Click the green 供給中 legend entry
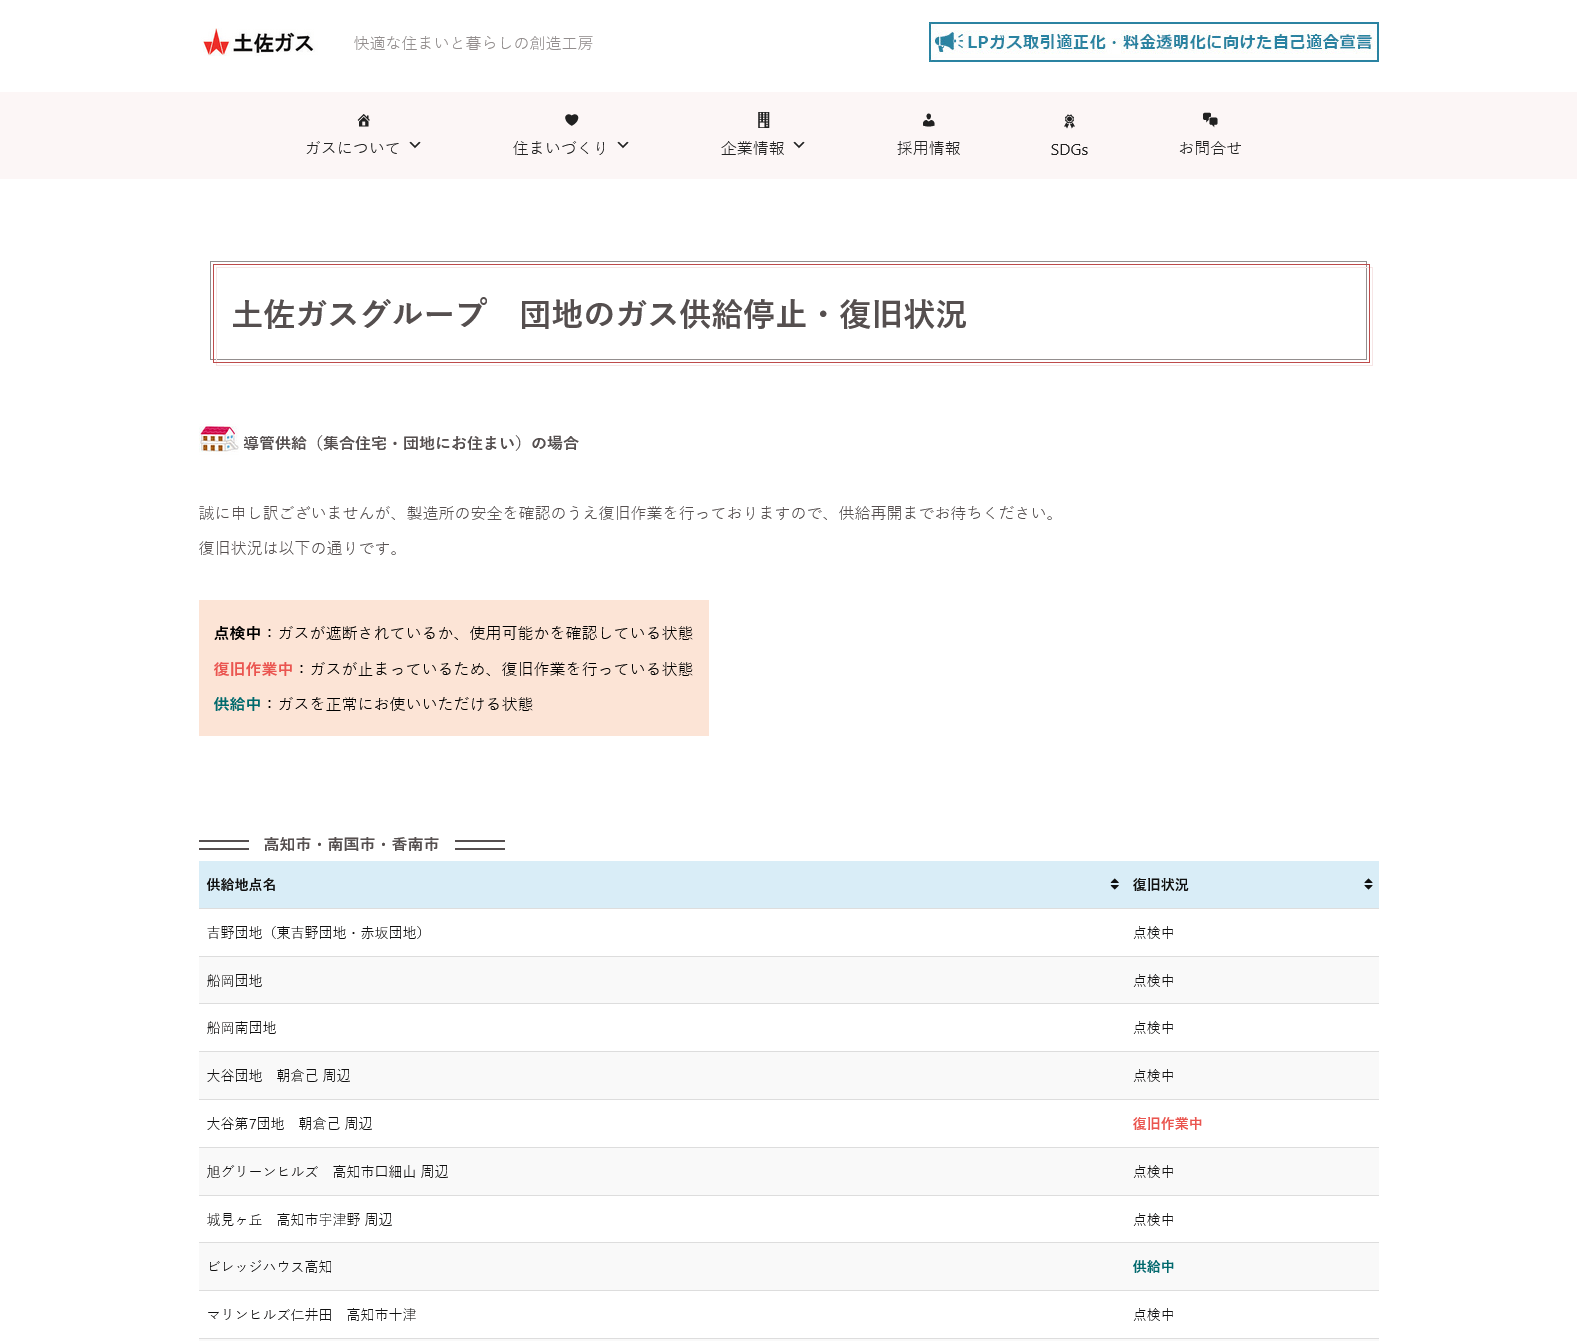1577x1341 pixels. 237,704
